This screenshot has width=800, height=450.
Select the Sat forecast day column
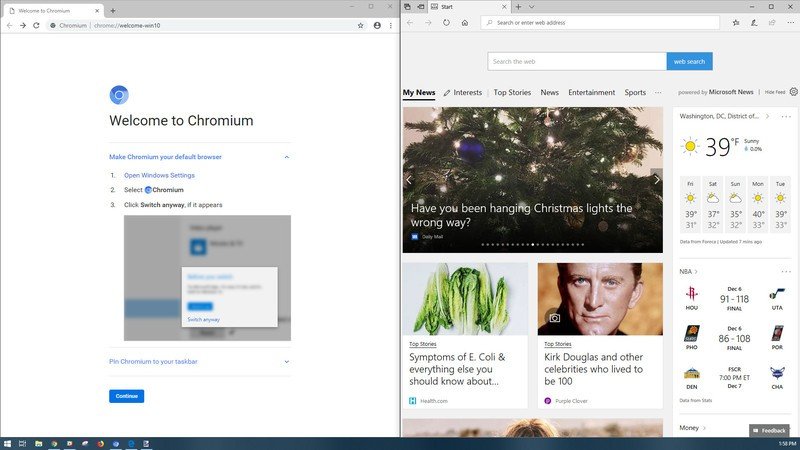(x=713, y=205)
